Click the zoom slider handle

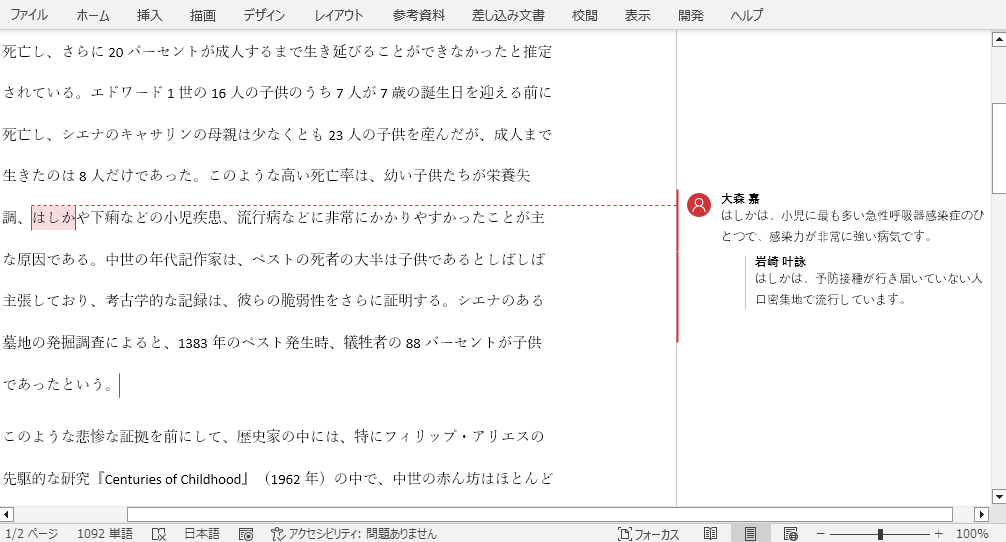point(880,534)
